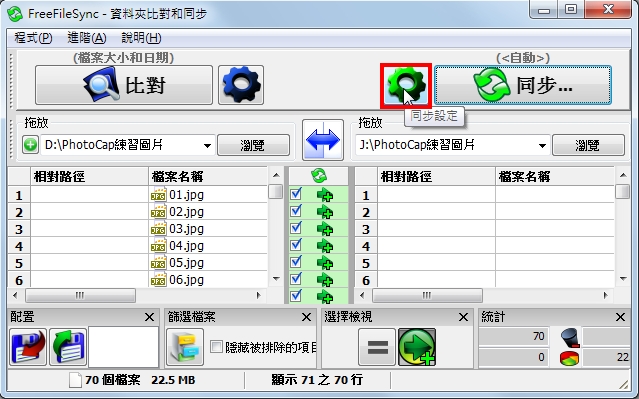This screenshot has width=639, height=399.
Task: Expand the J:\PhotoCap練習圖片 folder dropdown
Action: pos(542,145)
